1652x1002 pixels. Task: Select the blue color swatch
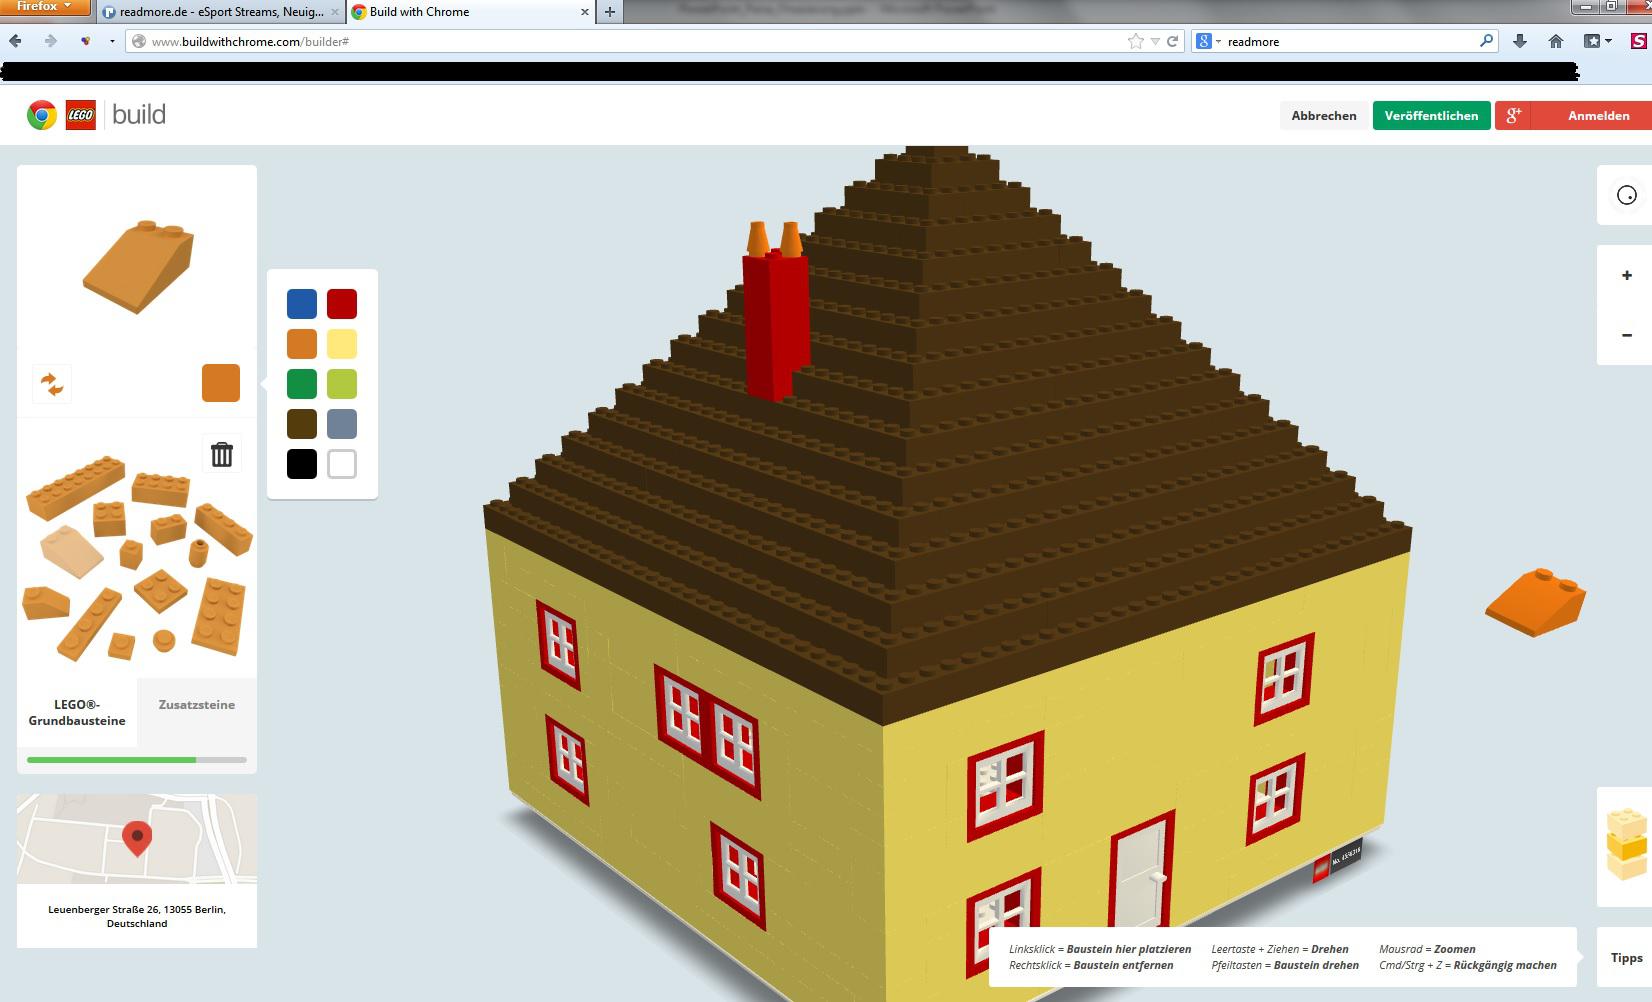pyautogui.click(x=302, y=304)
